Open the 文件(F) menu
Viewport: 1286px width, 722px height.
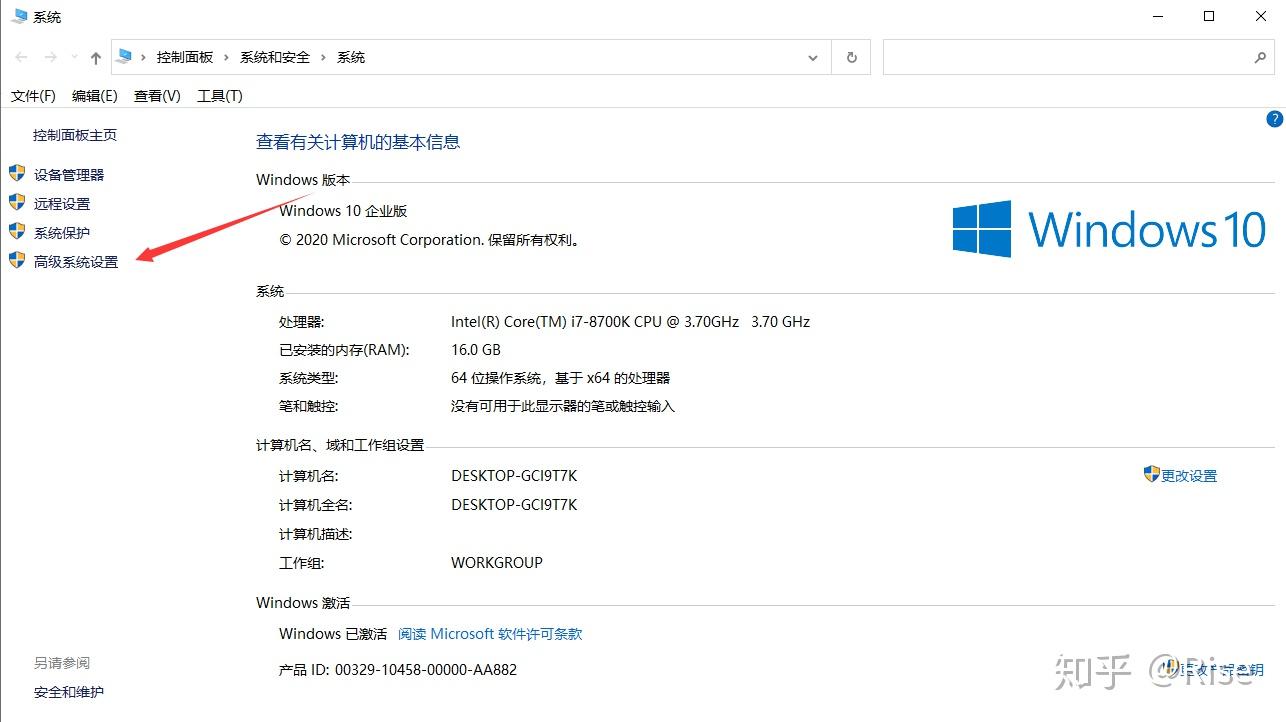click(x=33, y=96)
